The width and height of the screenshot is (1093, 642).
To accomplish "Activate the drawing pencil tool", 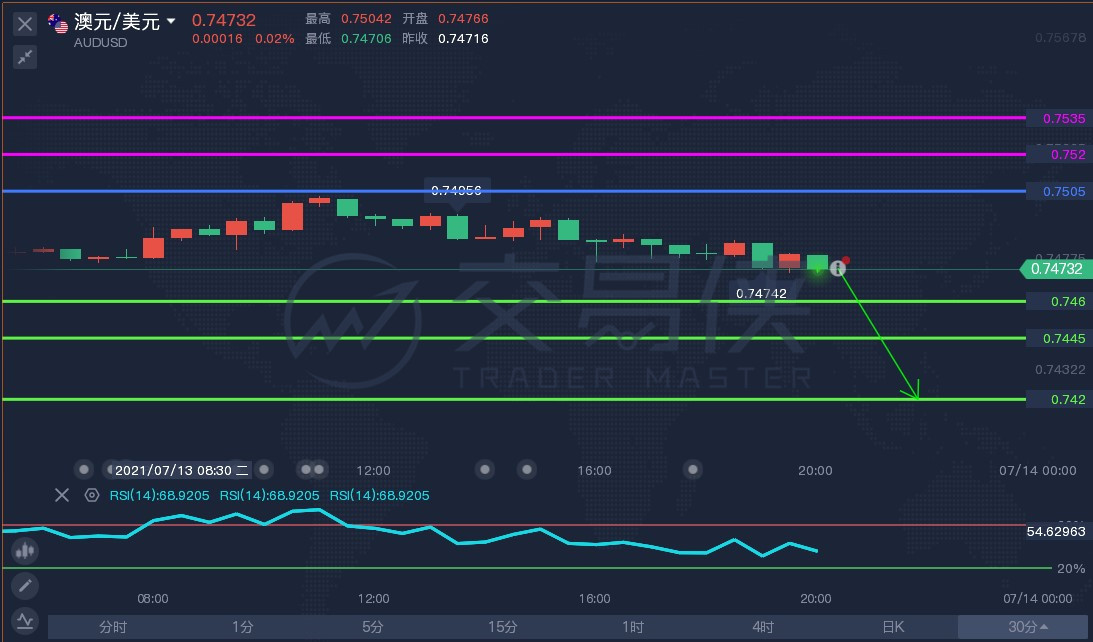I will 25,586.
